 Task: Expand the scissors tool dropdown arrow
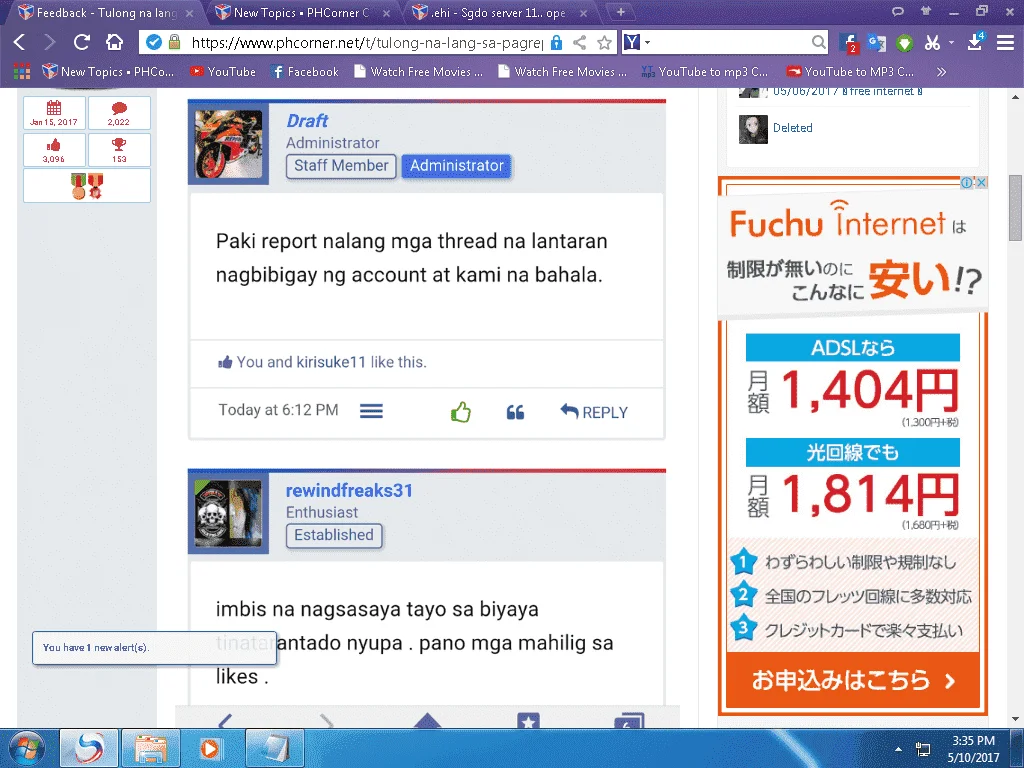(x=952, y=43)
